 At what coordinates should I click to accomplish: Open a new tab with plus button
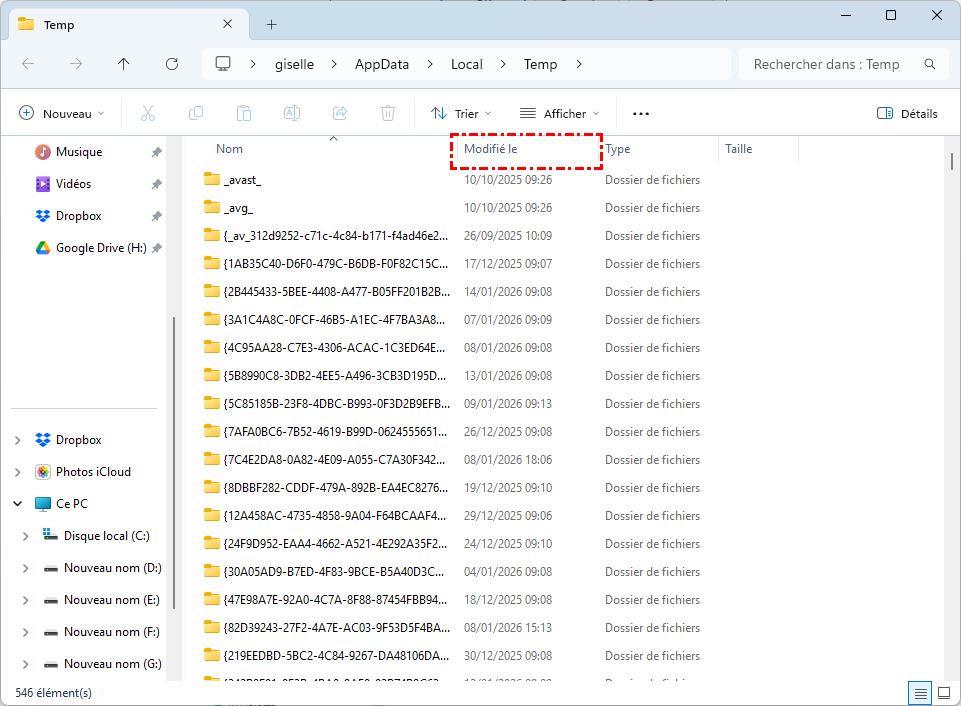[x=271, y=24]
